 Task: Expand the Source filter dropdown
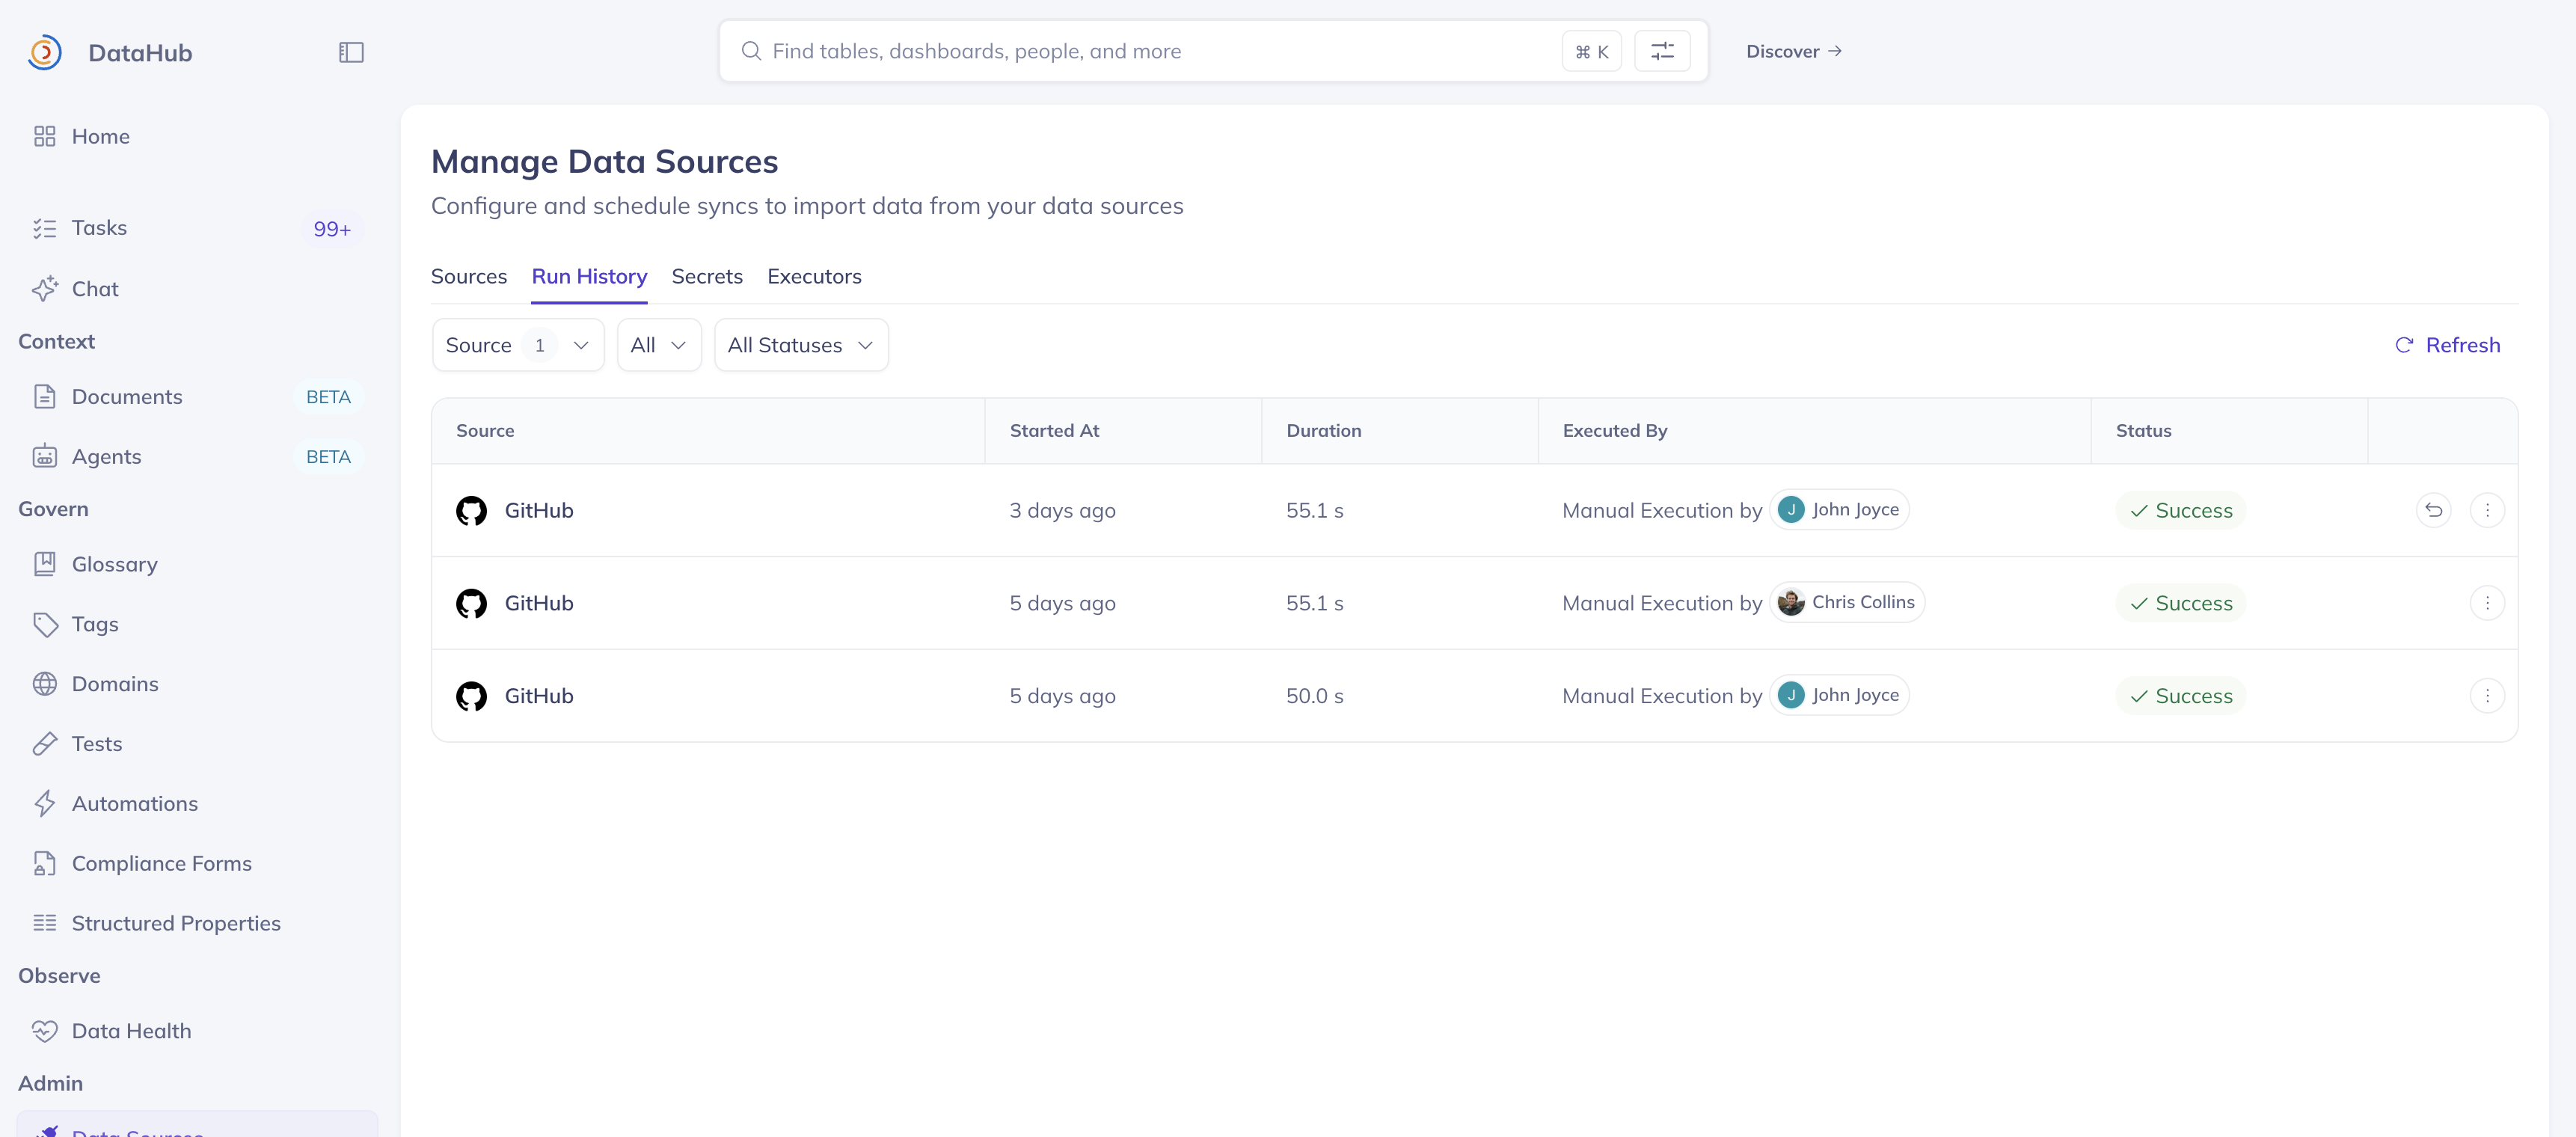tap(518, 345)
